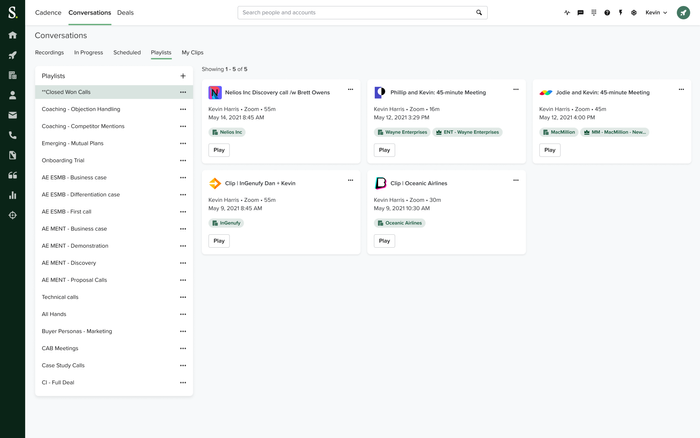Open the settings gear icon in header
700x438 pixels.
[634, 13]
